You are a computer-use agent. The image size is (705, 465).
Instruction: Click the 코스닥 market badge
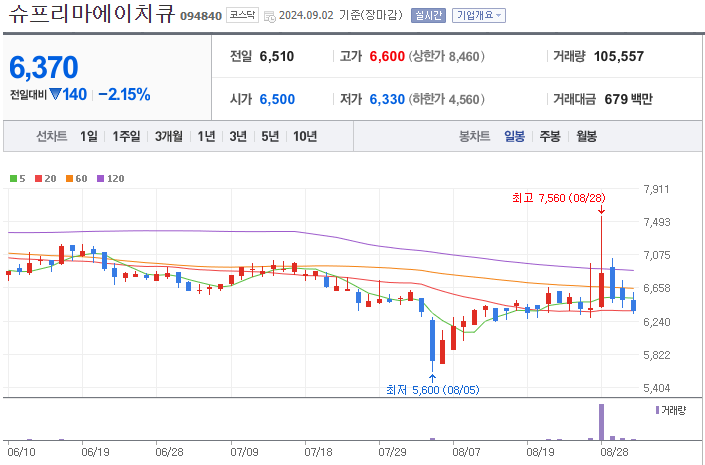(x=242, y=15)
